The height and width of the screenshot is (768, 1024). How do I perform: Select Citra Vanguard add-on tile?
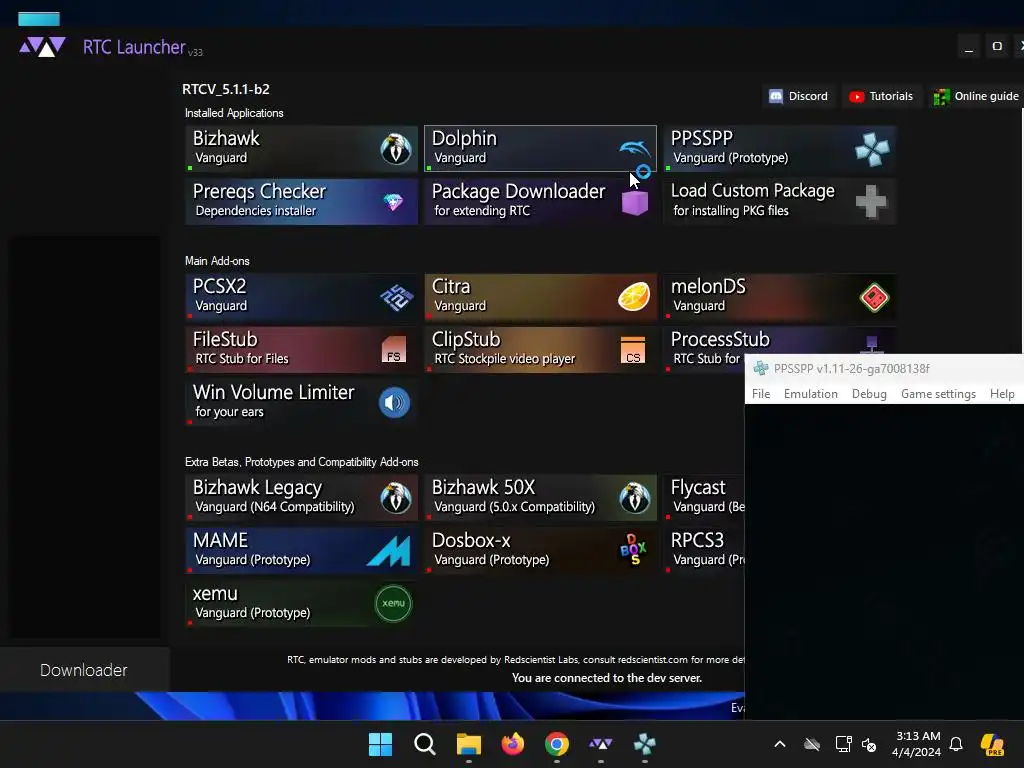point(540,296)
